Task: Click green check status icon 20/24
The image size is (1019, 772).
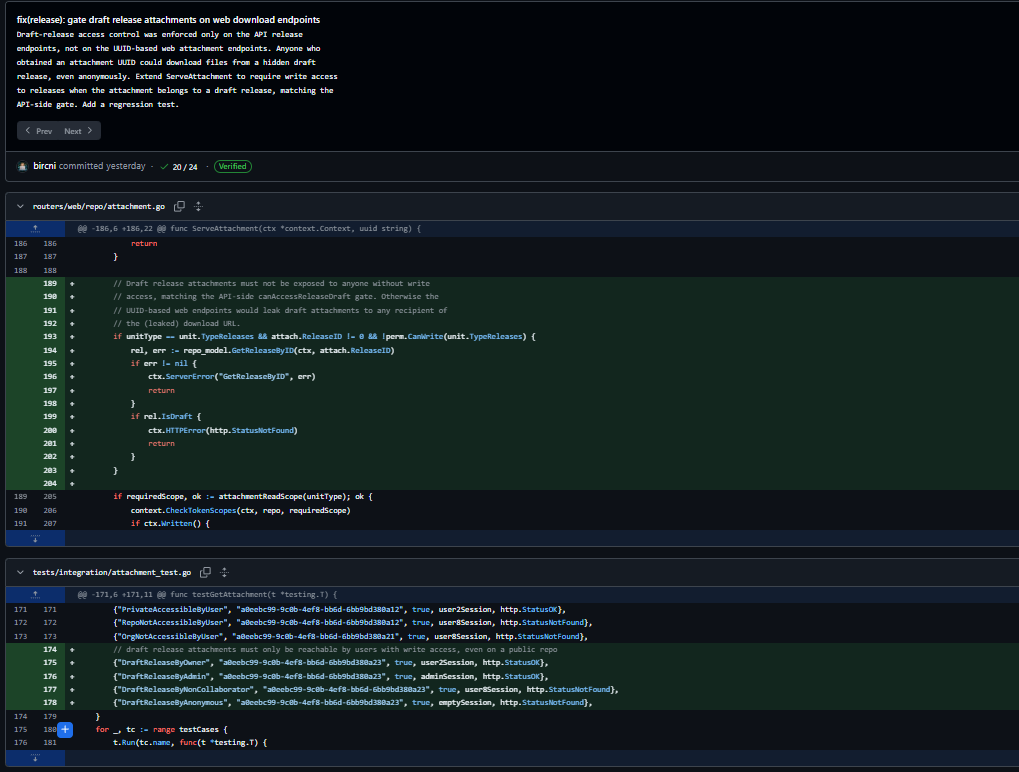Action: [164, 166]
